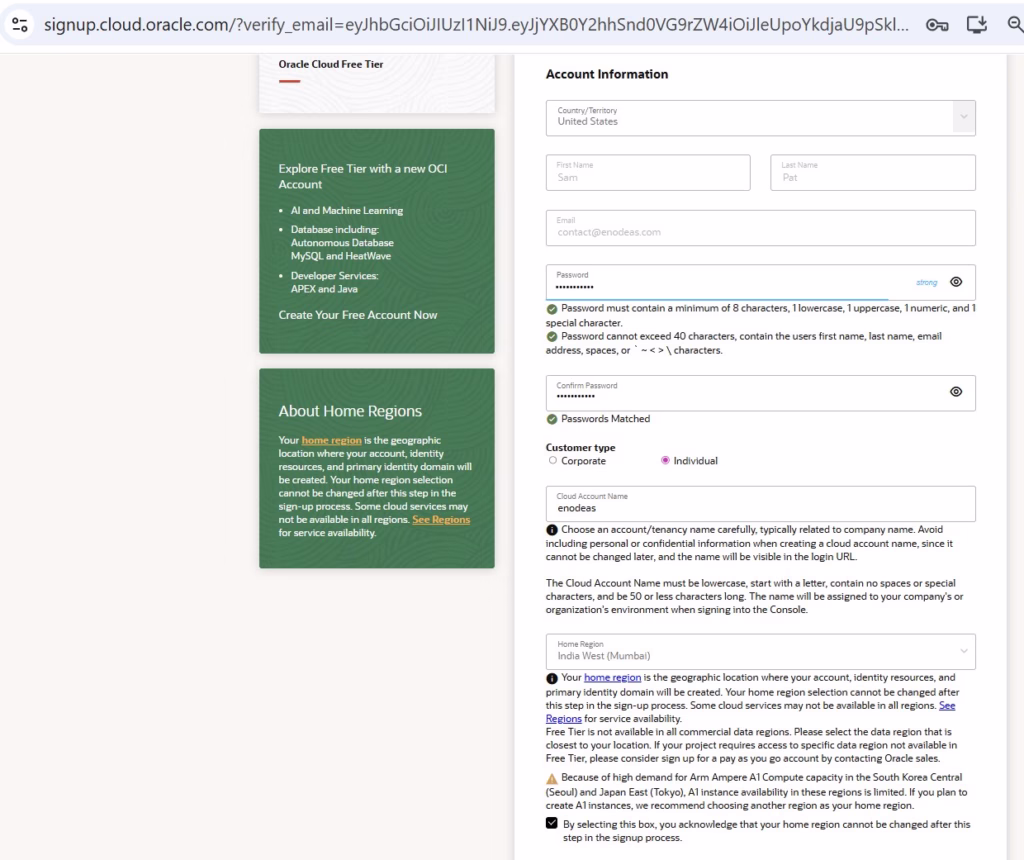The width and height of the screenshot is (1024, 860).
Task: Open the Home Region dropdown
Action: click(963, 651)
